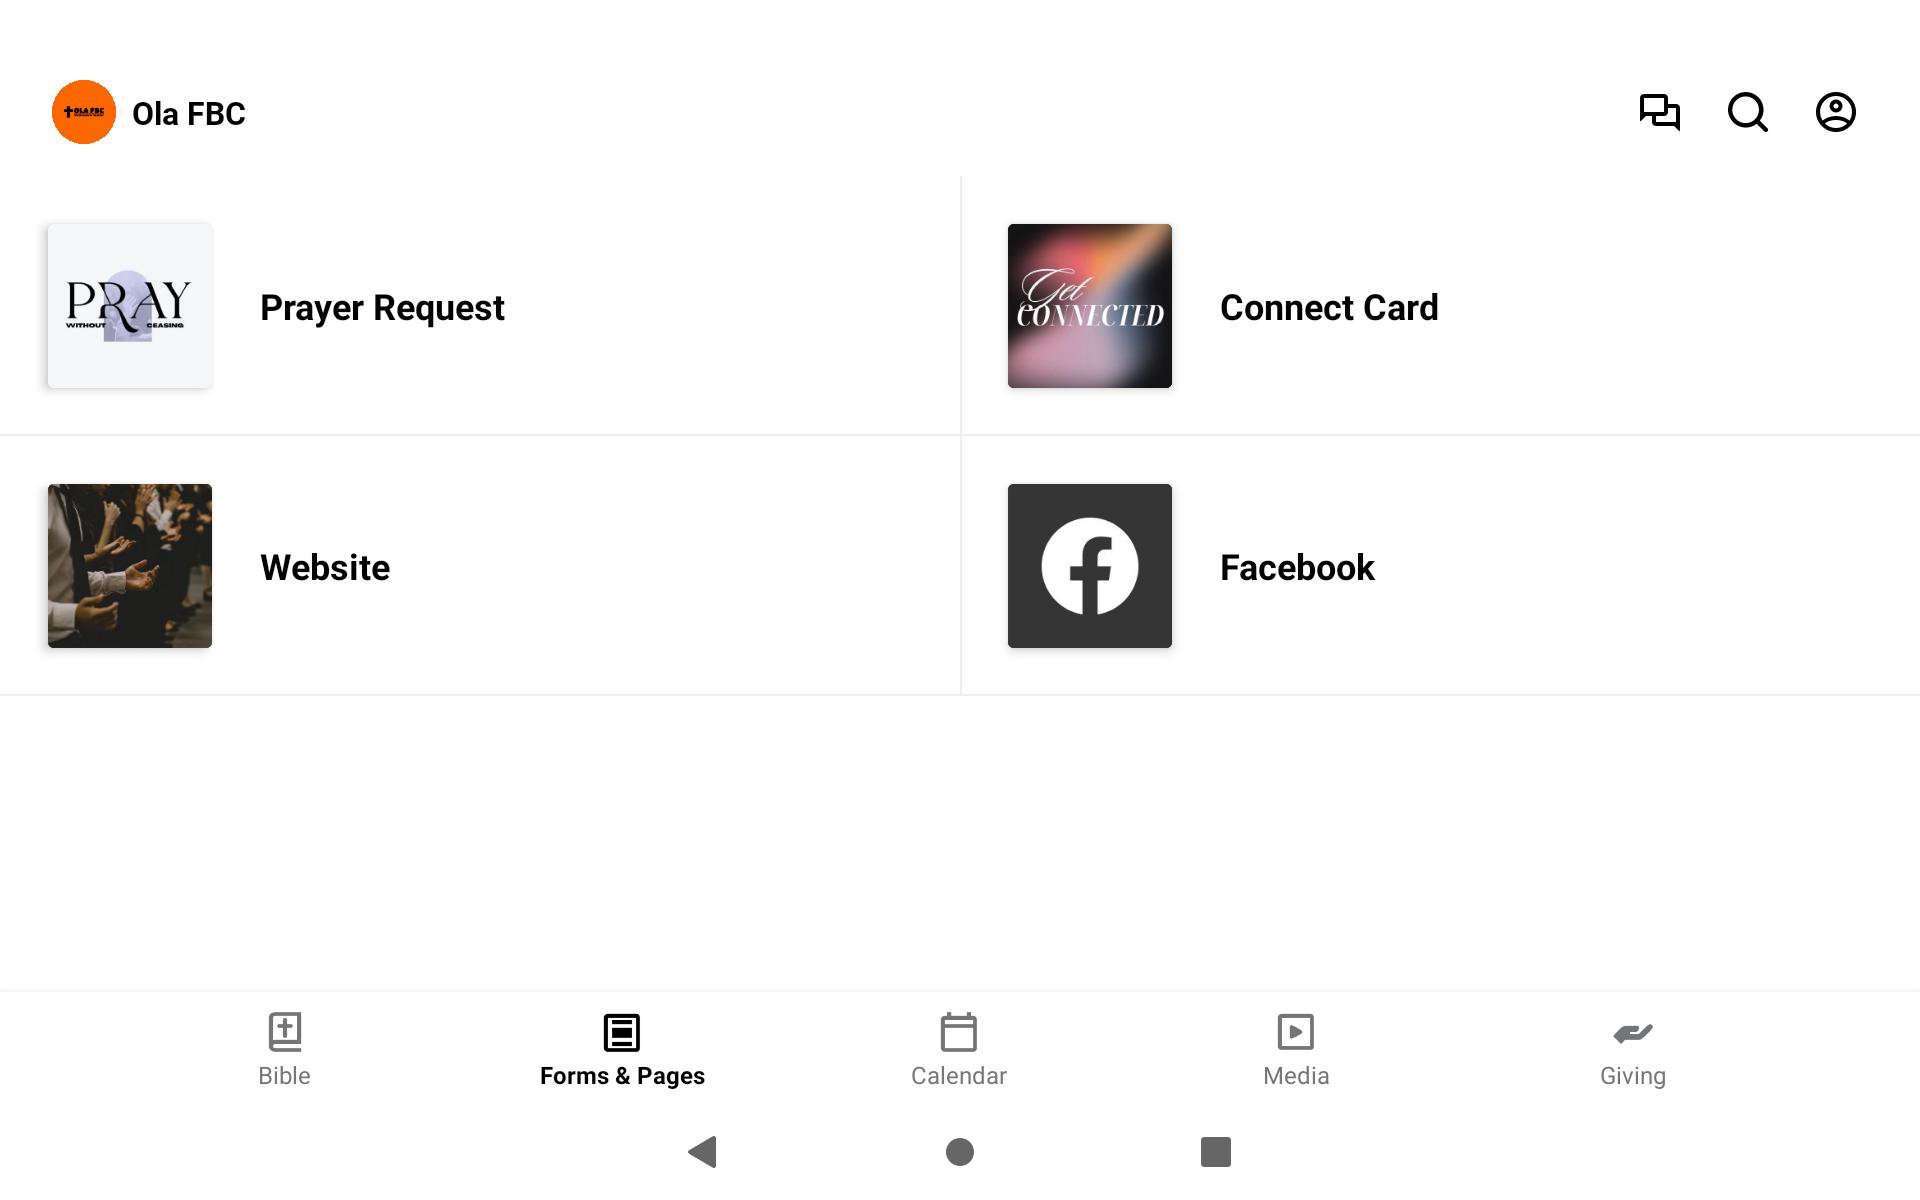
Task: Open the Facebook page link
Action: tap(1297, 568)
